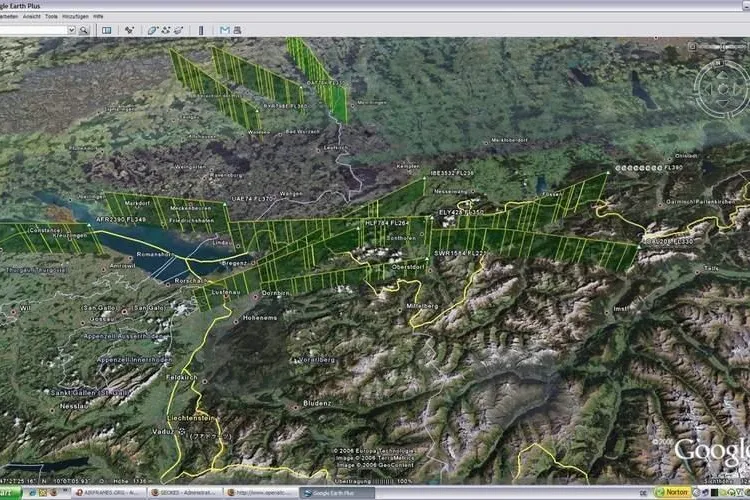Click the compass right arrow
Viewport: 750px width, 500px height.
(737, 88)
